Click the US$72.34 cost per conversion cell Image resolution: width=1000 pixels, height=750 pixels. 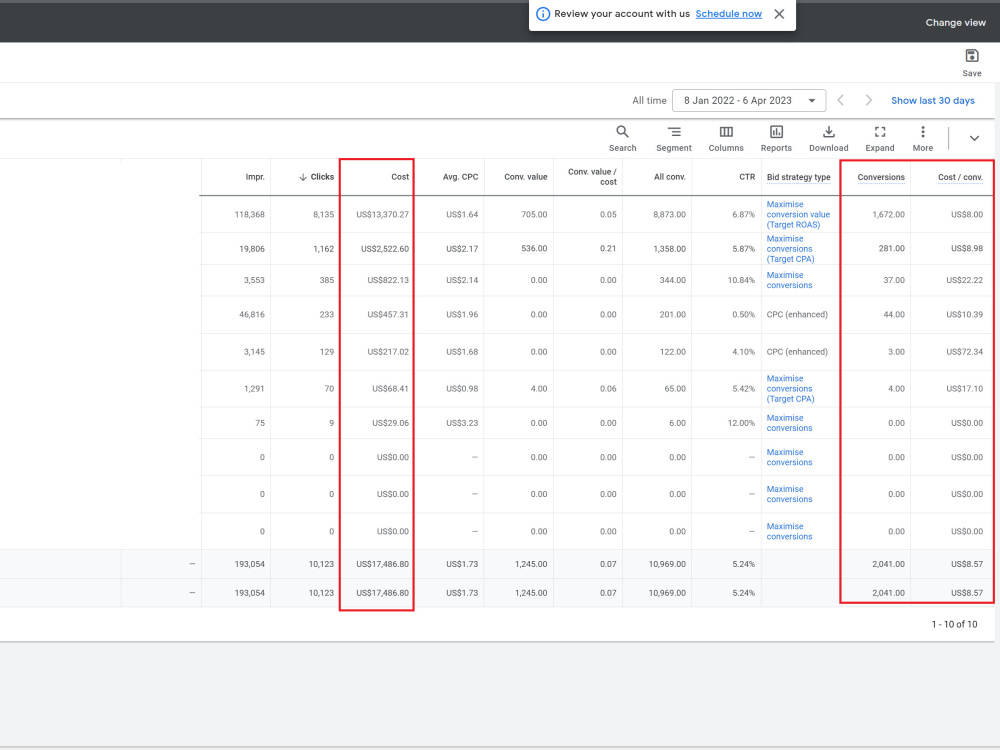tap(964, 351)
